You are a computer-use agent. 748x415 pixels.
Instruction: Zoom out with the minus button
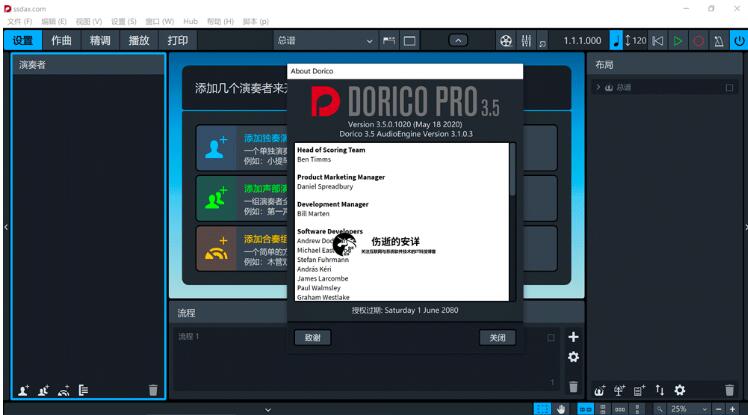coord(718,409)
